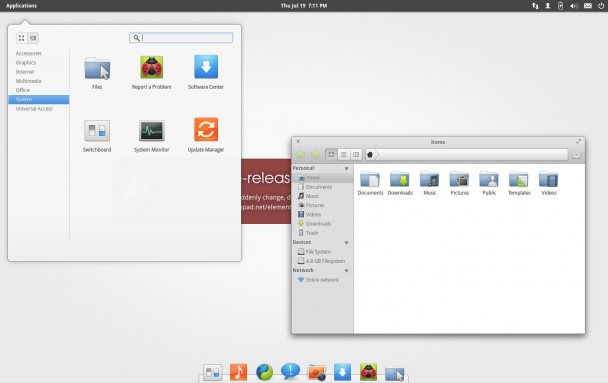608x383 pixels.
Task: Open Files from the dock
Action: 395,373
